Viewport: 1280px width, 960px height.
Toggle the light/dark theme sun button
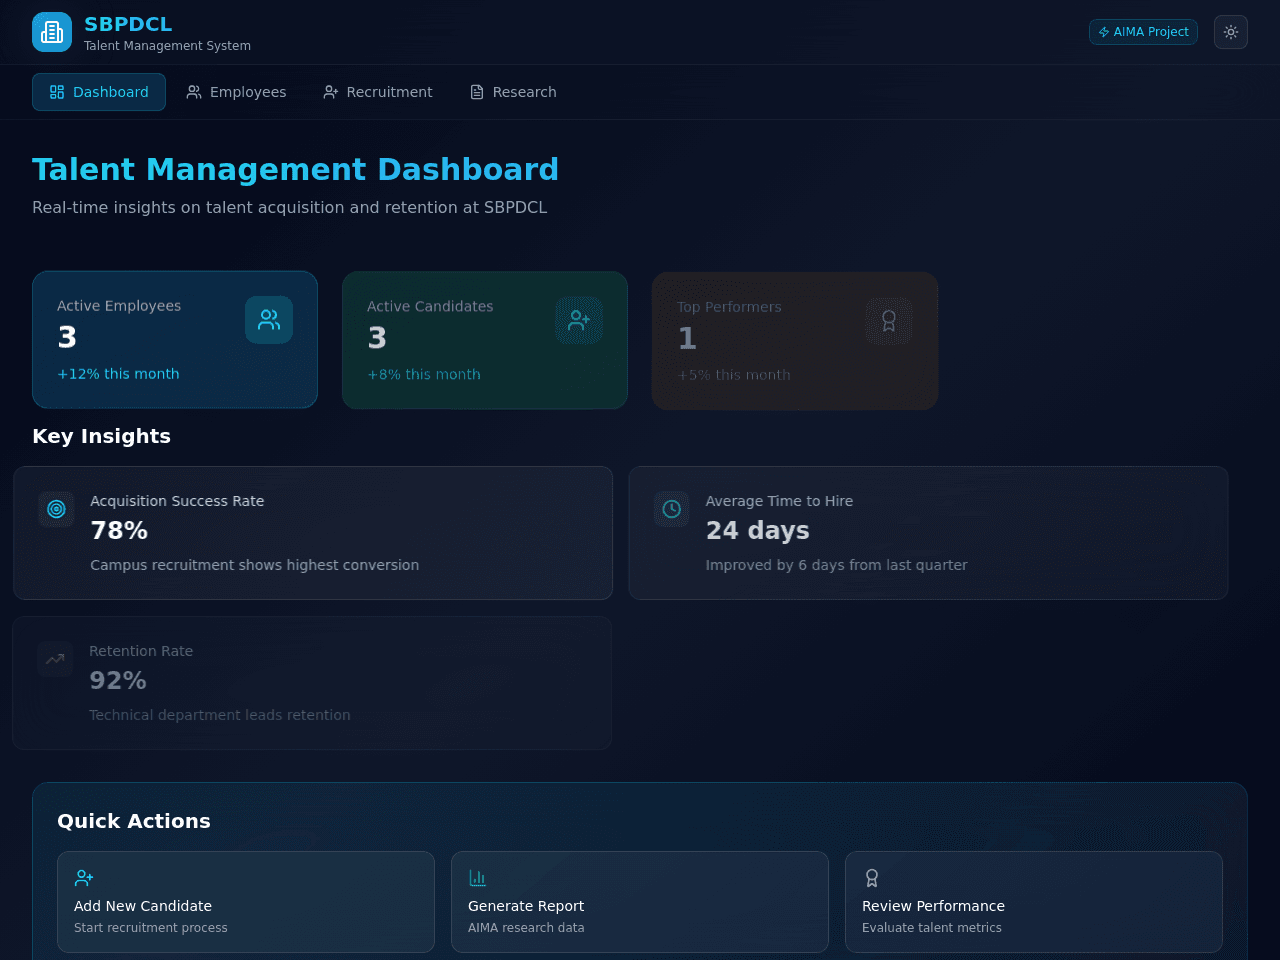(x=1231, y=32)
